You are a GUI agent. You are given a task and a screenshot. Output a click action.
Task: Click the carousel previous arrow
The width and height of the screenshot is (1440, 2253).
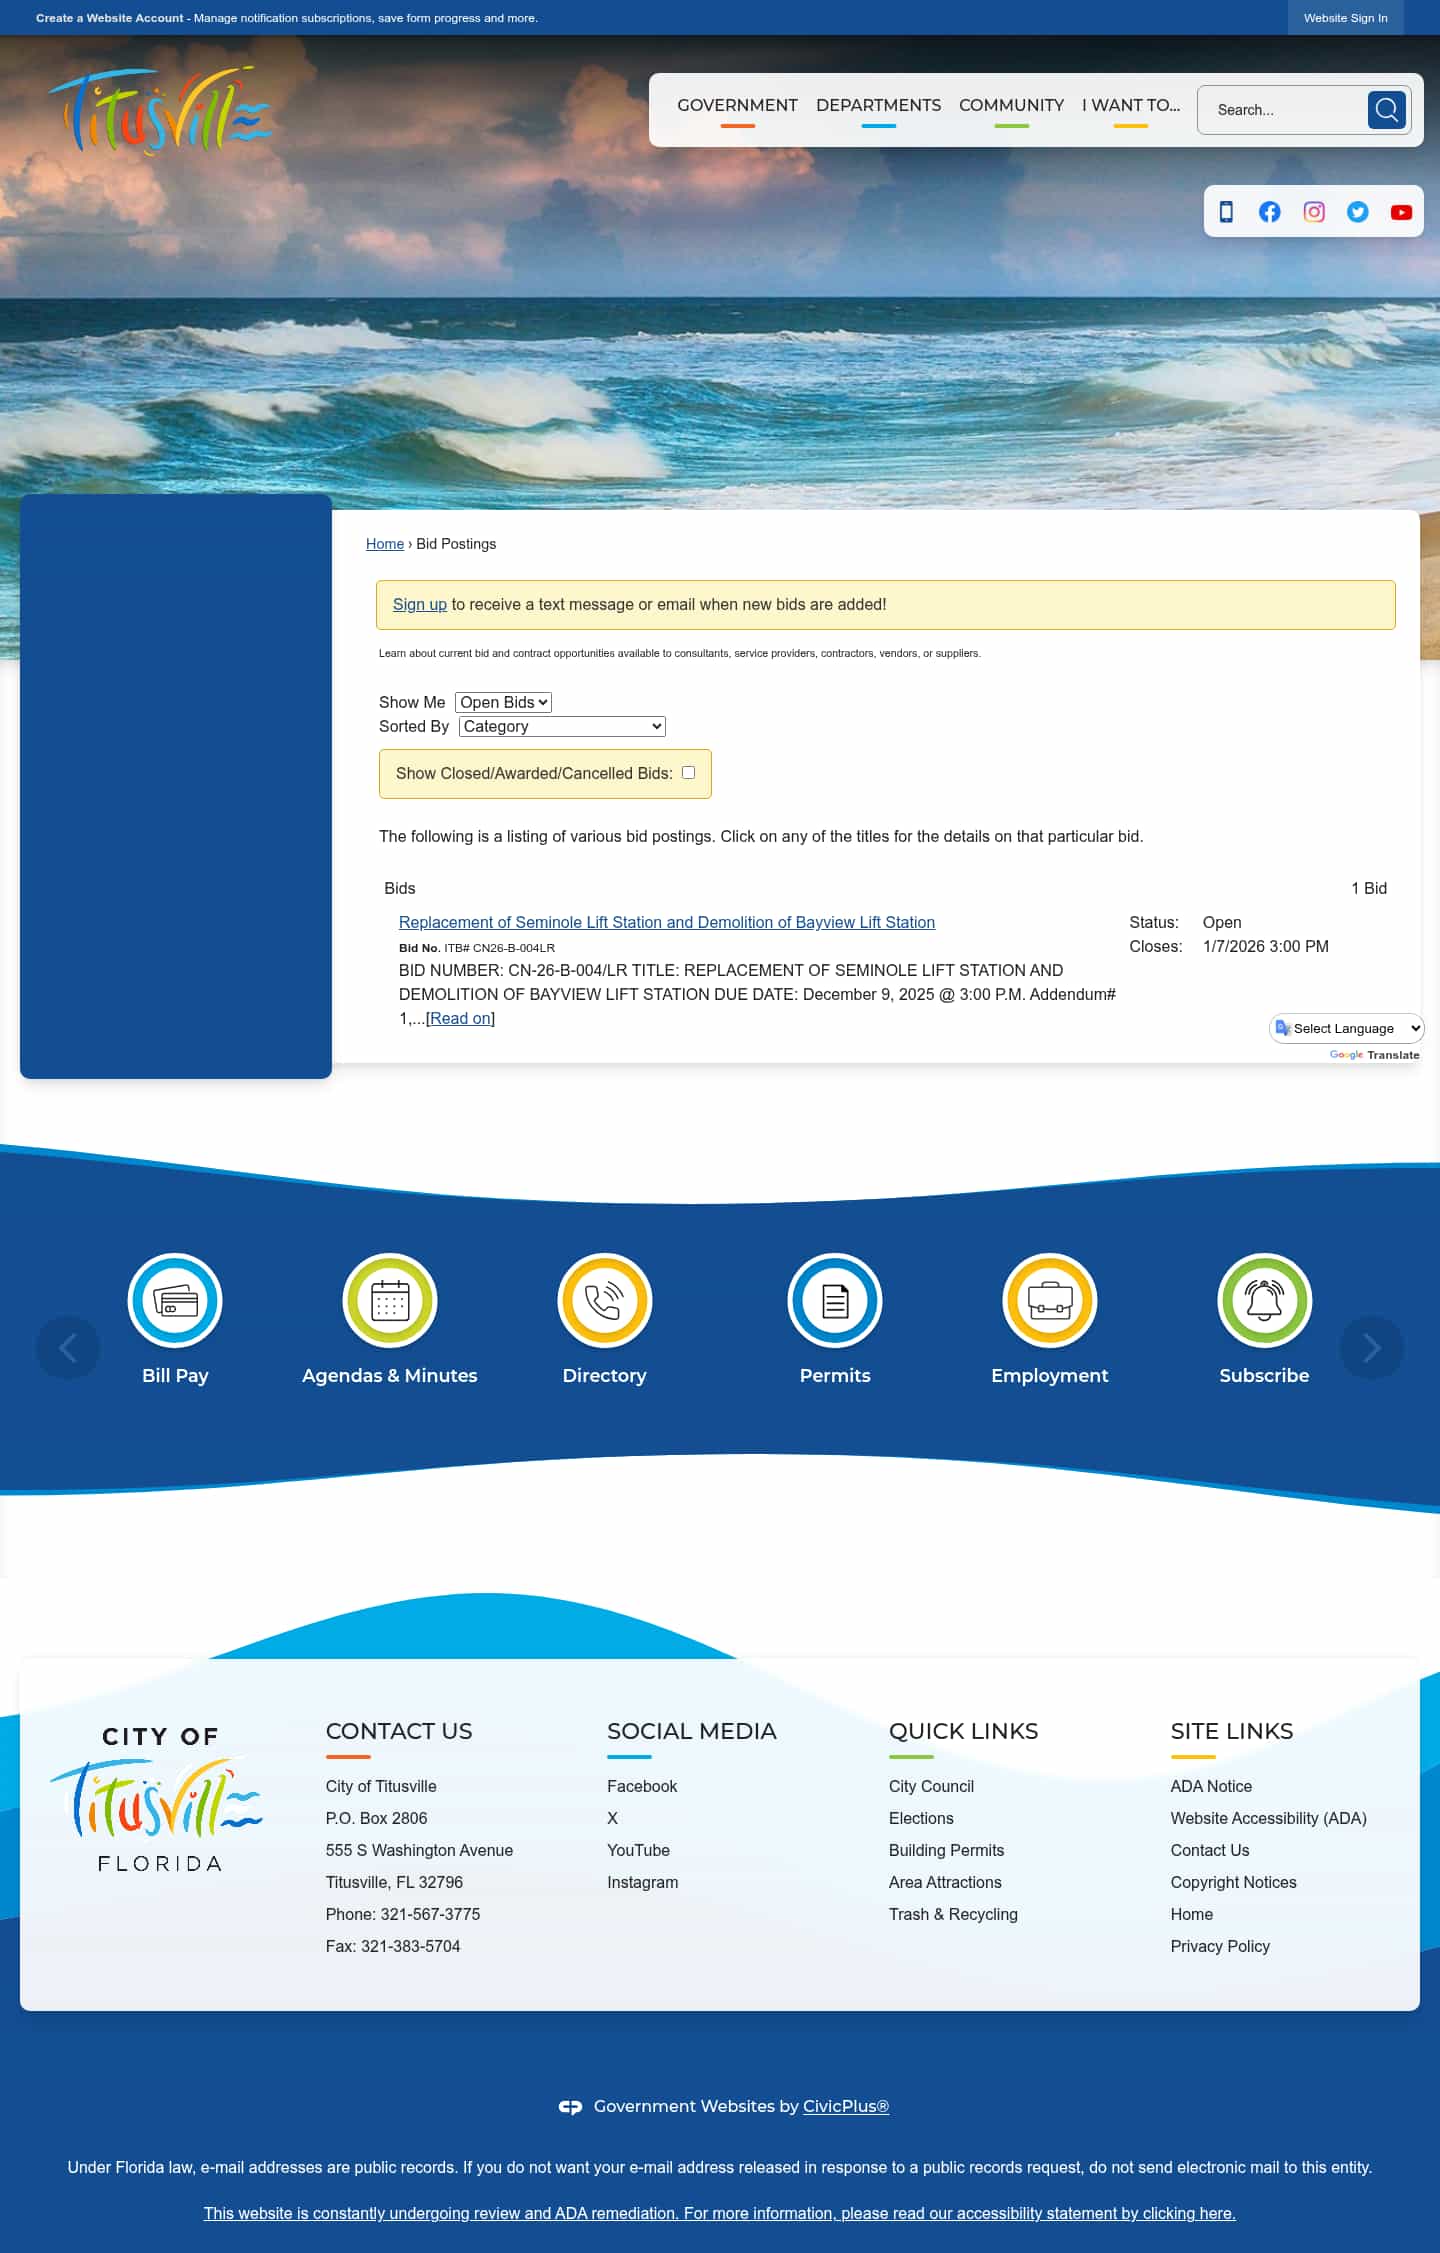click(68, 1348)
